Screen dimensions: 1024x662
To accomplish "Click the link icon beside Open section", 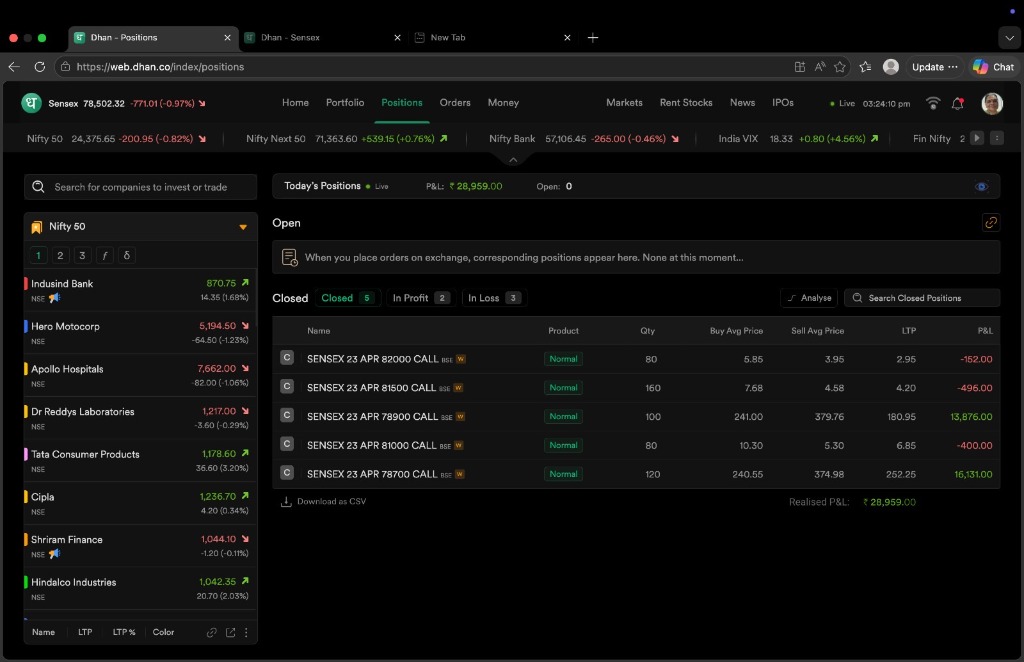I will click(991, 223).
